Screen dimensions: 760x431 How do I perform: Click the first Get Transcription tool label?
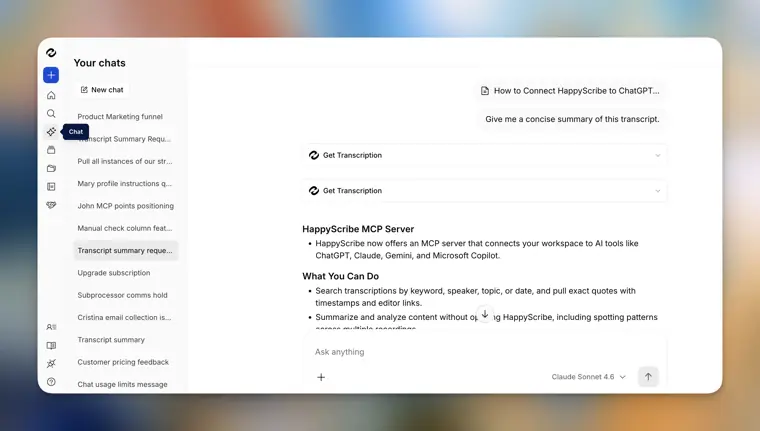tap(352, 156)
